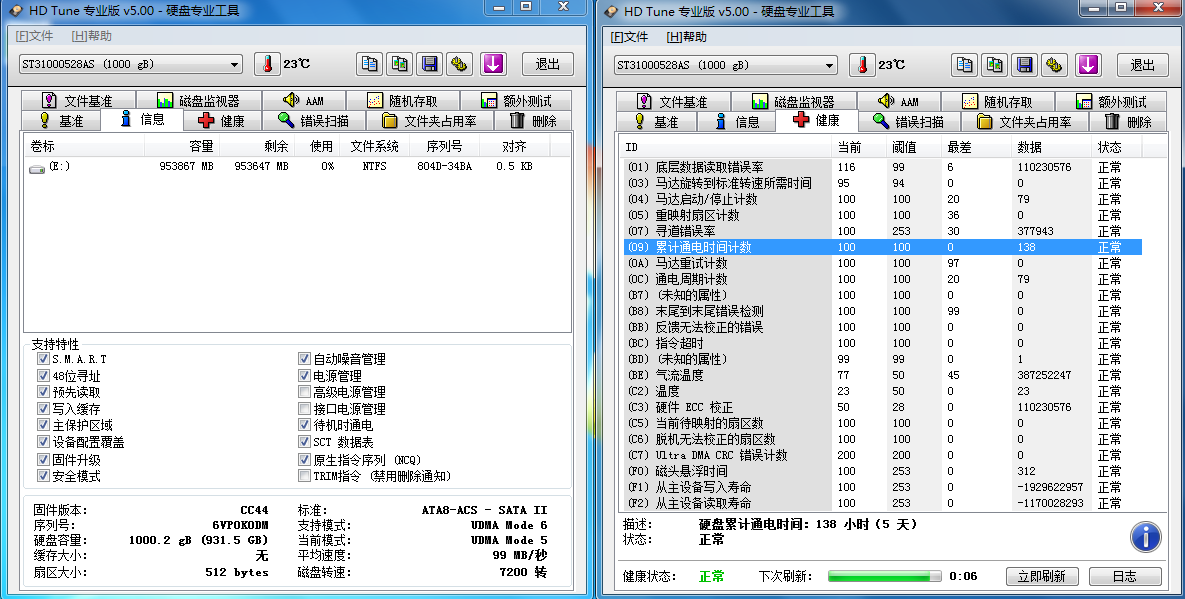Click copy-screenshot icon in the Health-tab window toolbar
Screen dimensions: 1185x599
pyautogui.click(x=994, y=65)
